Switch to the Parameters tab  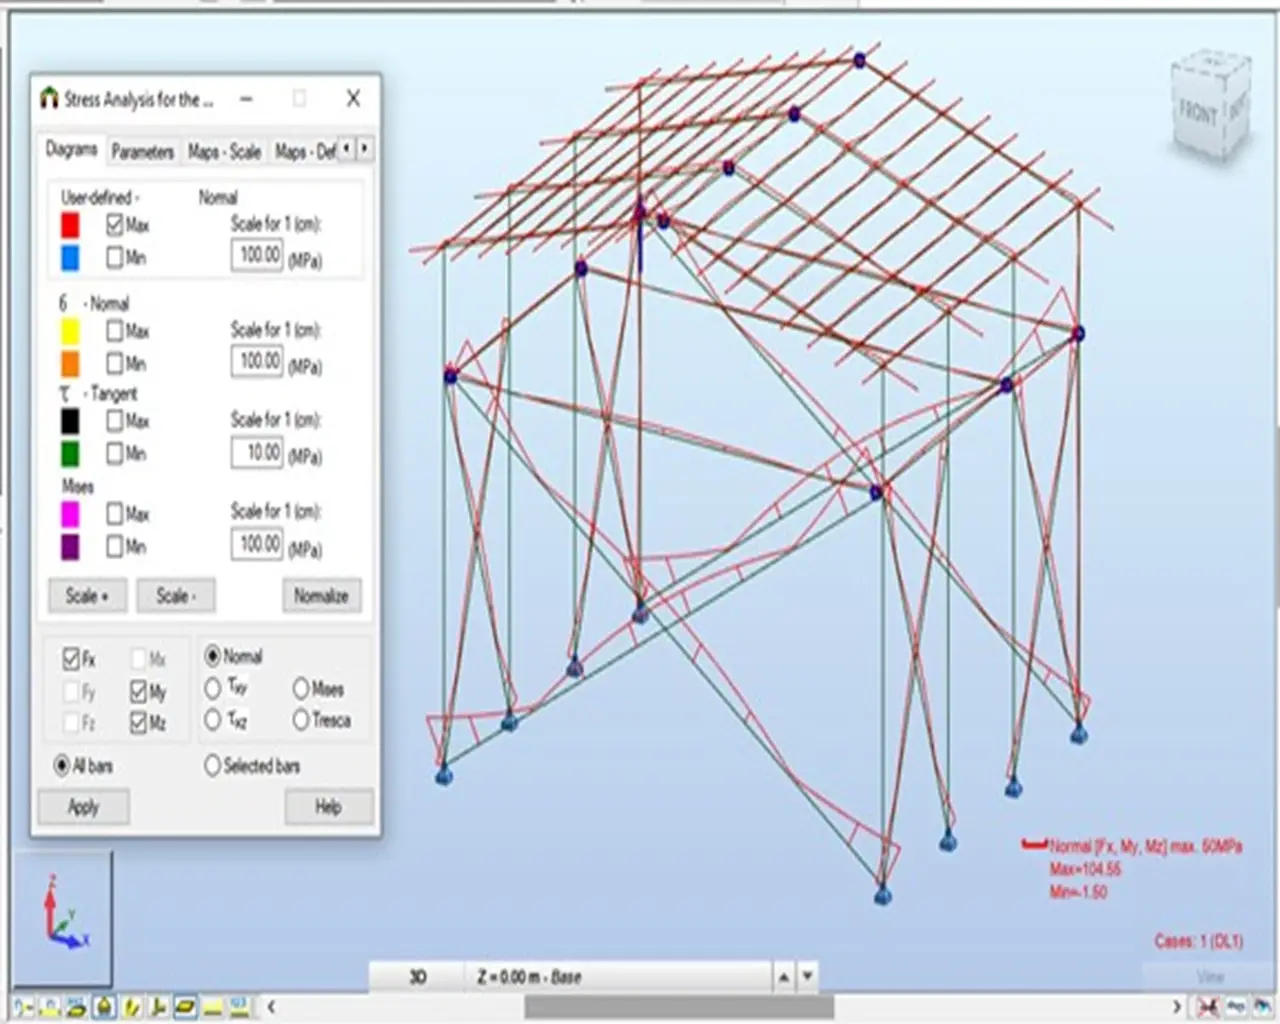click(x=142, y=151)
